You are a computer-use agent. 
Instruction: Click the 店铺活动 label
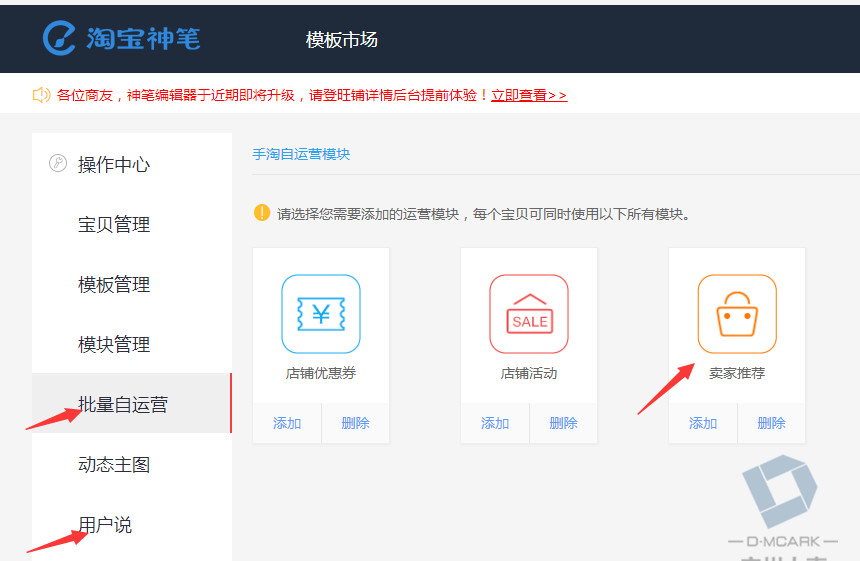[x=529, y=373]
